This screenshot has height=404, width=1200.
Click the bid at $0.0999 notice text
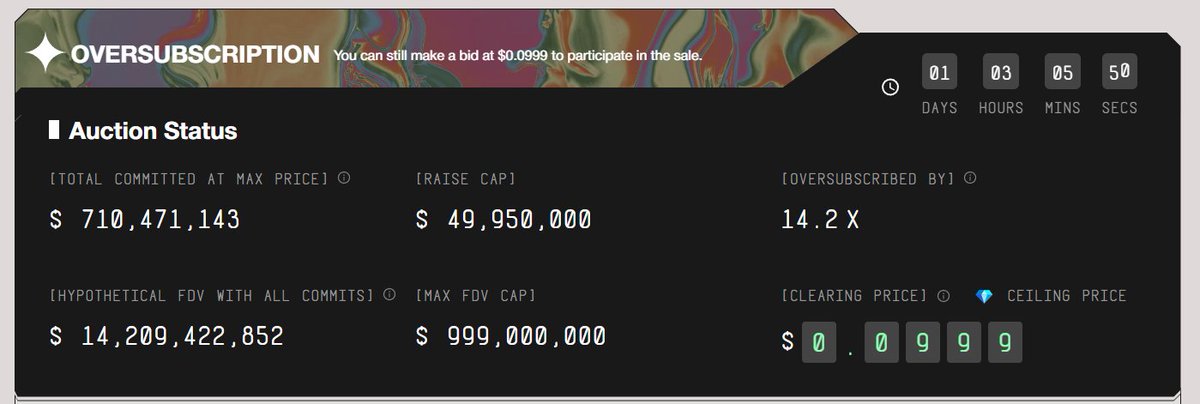tap(517, 55)
